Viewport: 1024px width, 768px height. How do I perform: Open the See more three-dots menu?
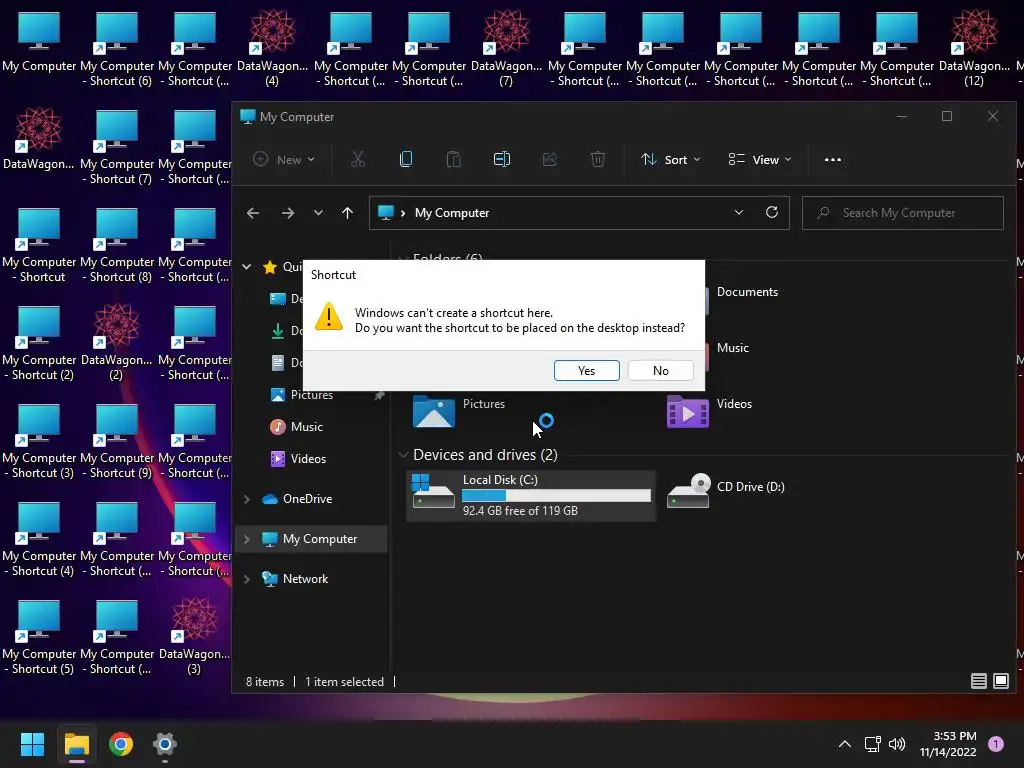tap(833, 159)
